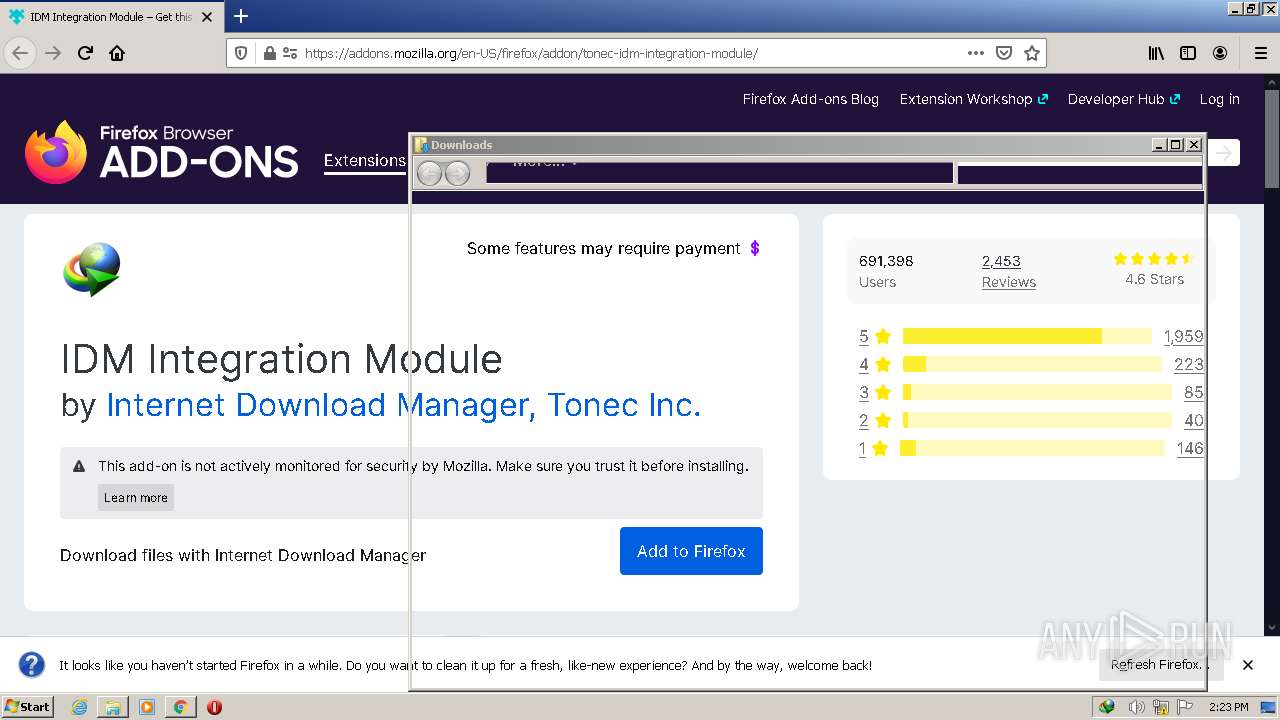
Task: Open tracking protection shield info
Action: click(241, 53)
